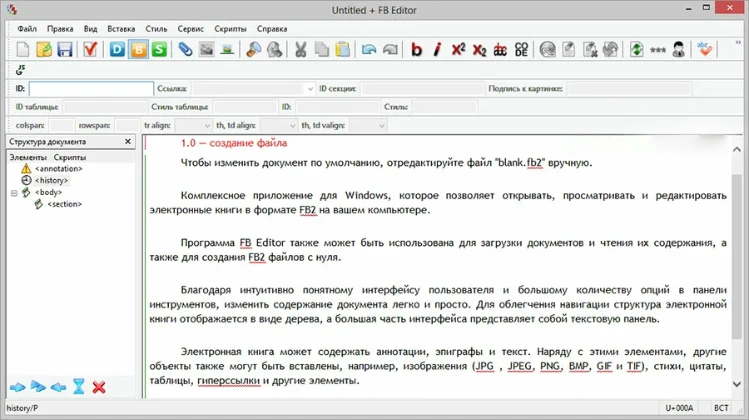This screenshot has width=749, height=420.
Task: Open the Сервис menu
Action: 191,29
